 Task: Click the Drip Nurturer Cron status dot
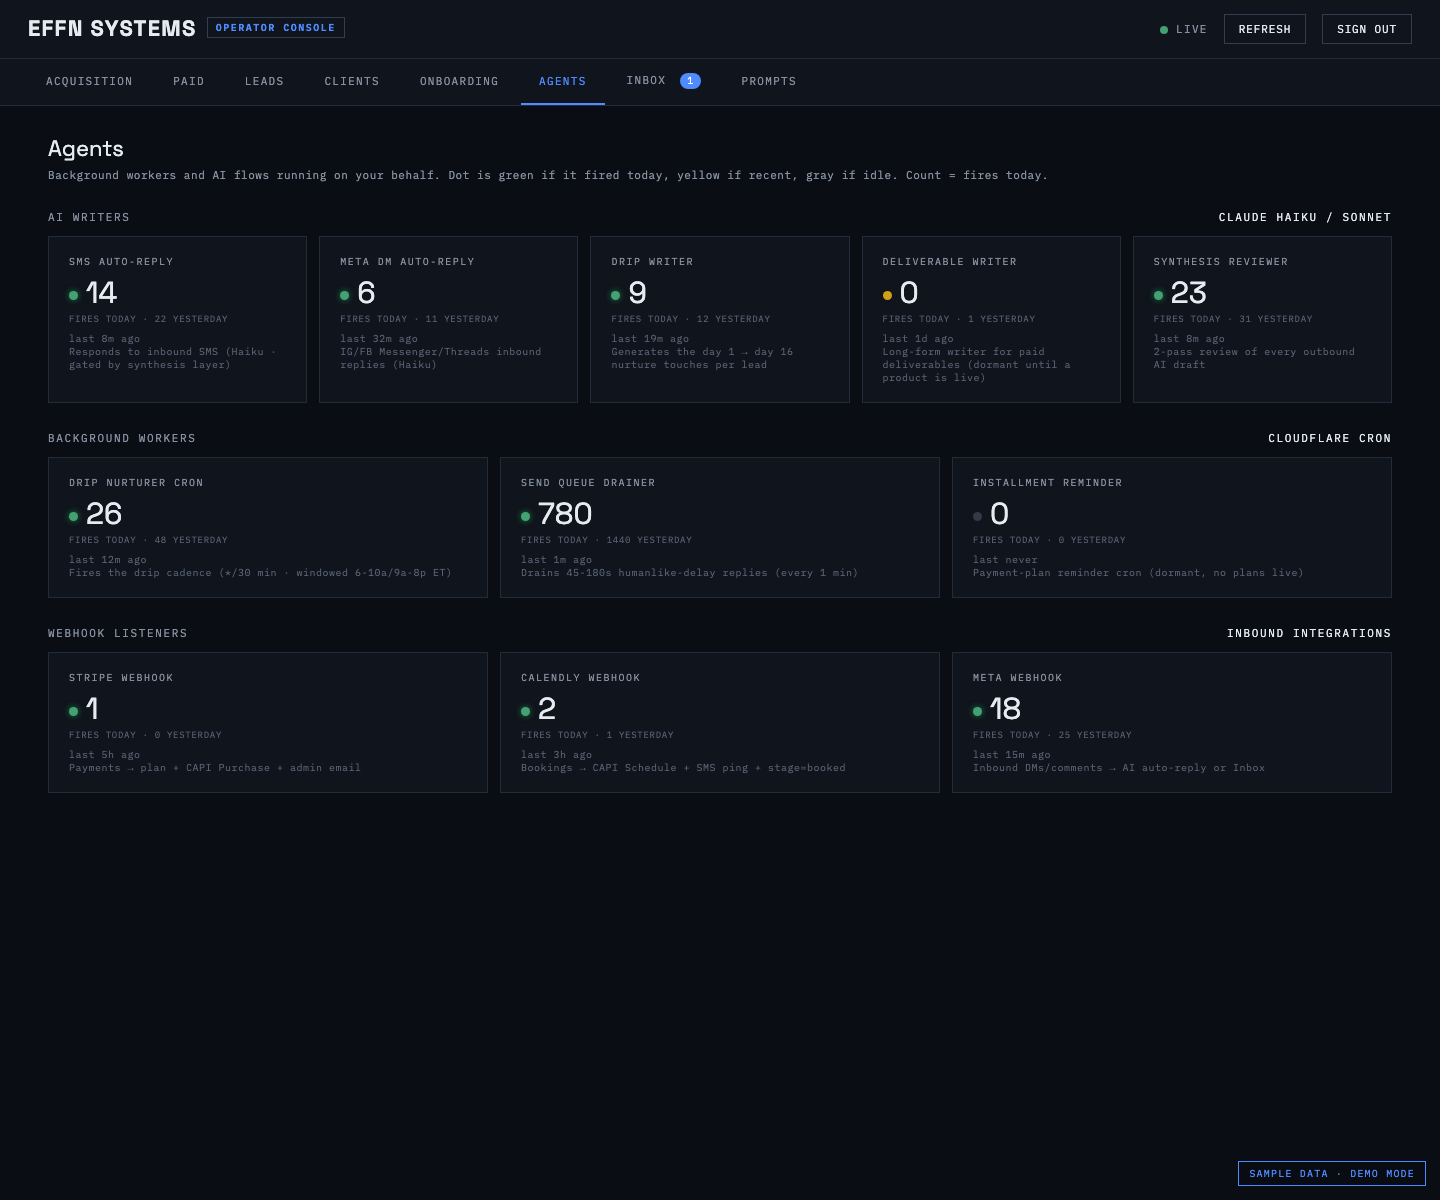(73, 516)
